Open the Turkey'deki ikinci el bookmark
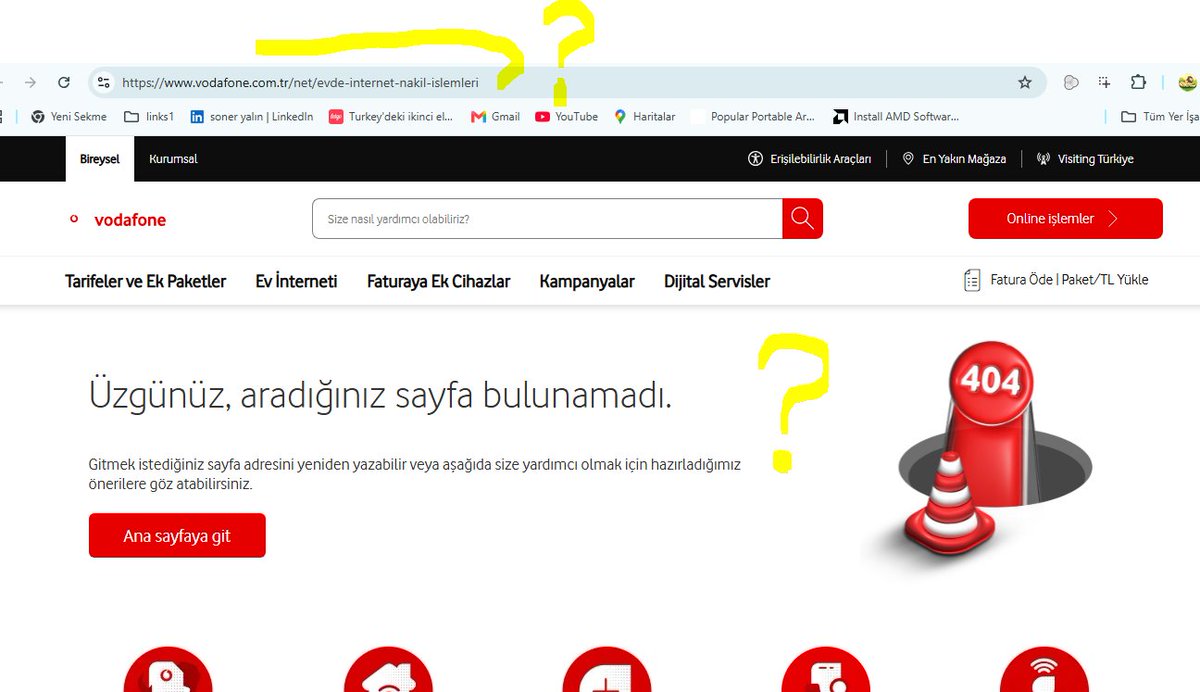Screen dimensions: 1200x692 tap(391, 117)
